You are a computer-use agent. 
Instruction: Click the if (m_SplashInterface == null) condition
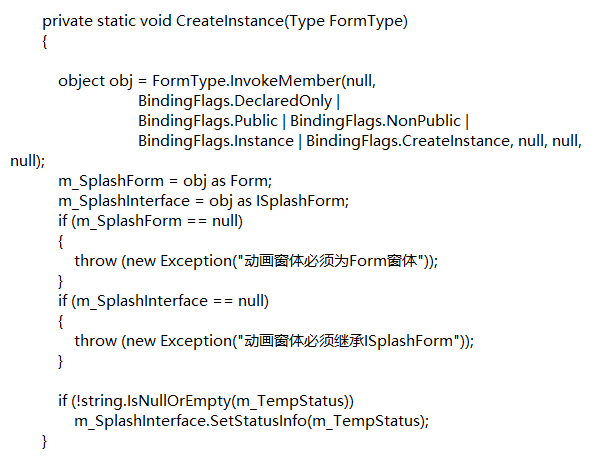(x=163, y=301)
